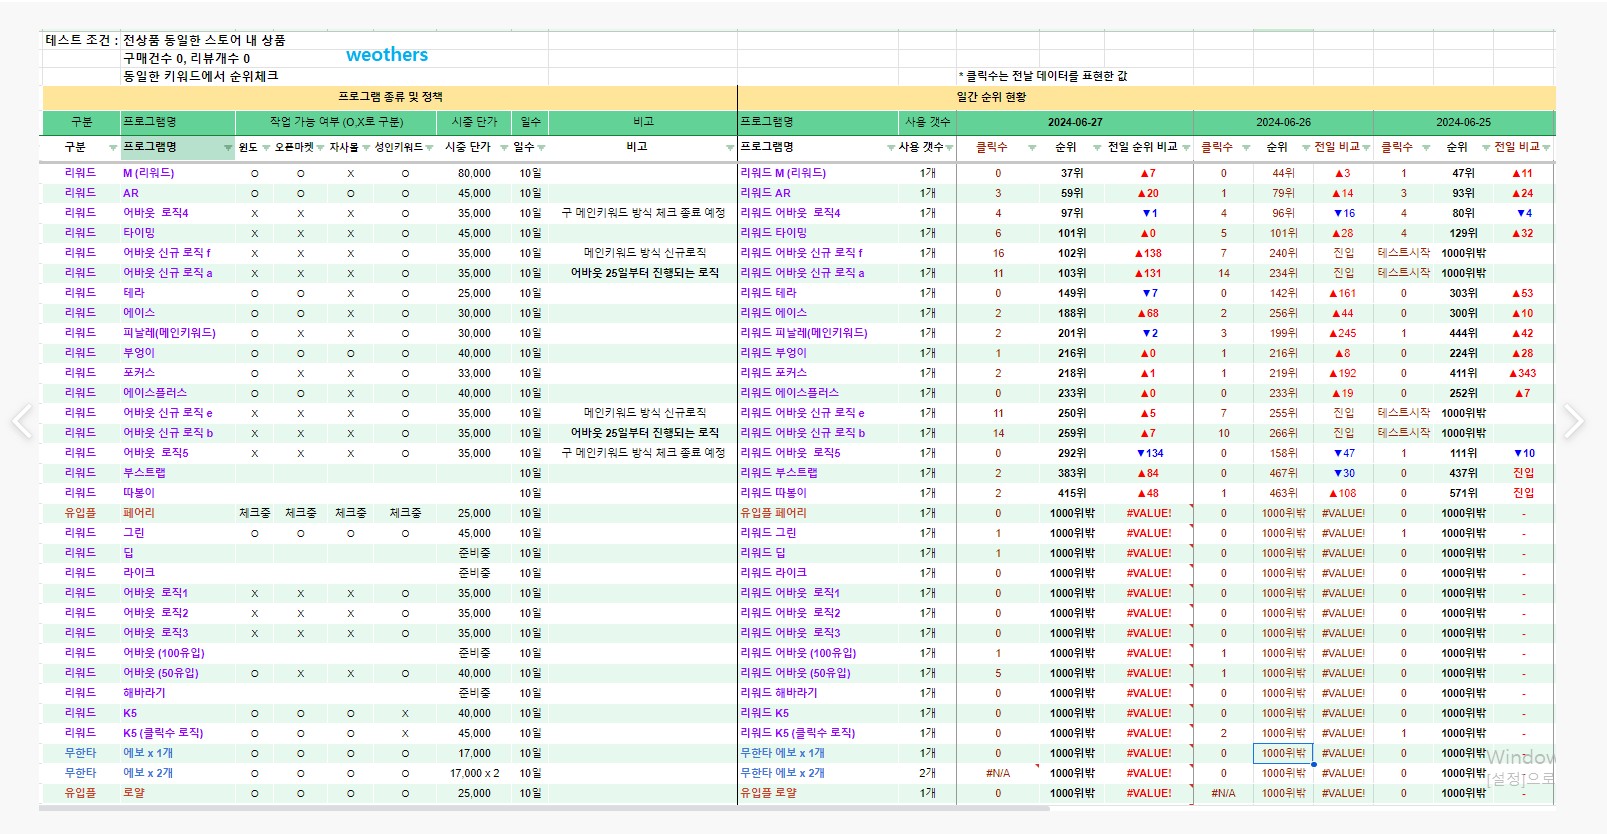
Task: Select the ▼134 rank change cell
Action: 1149,453
